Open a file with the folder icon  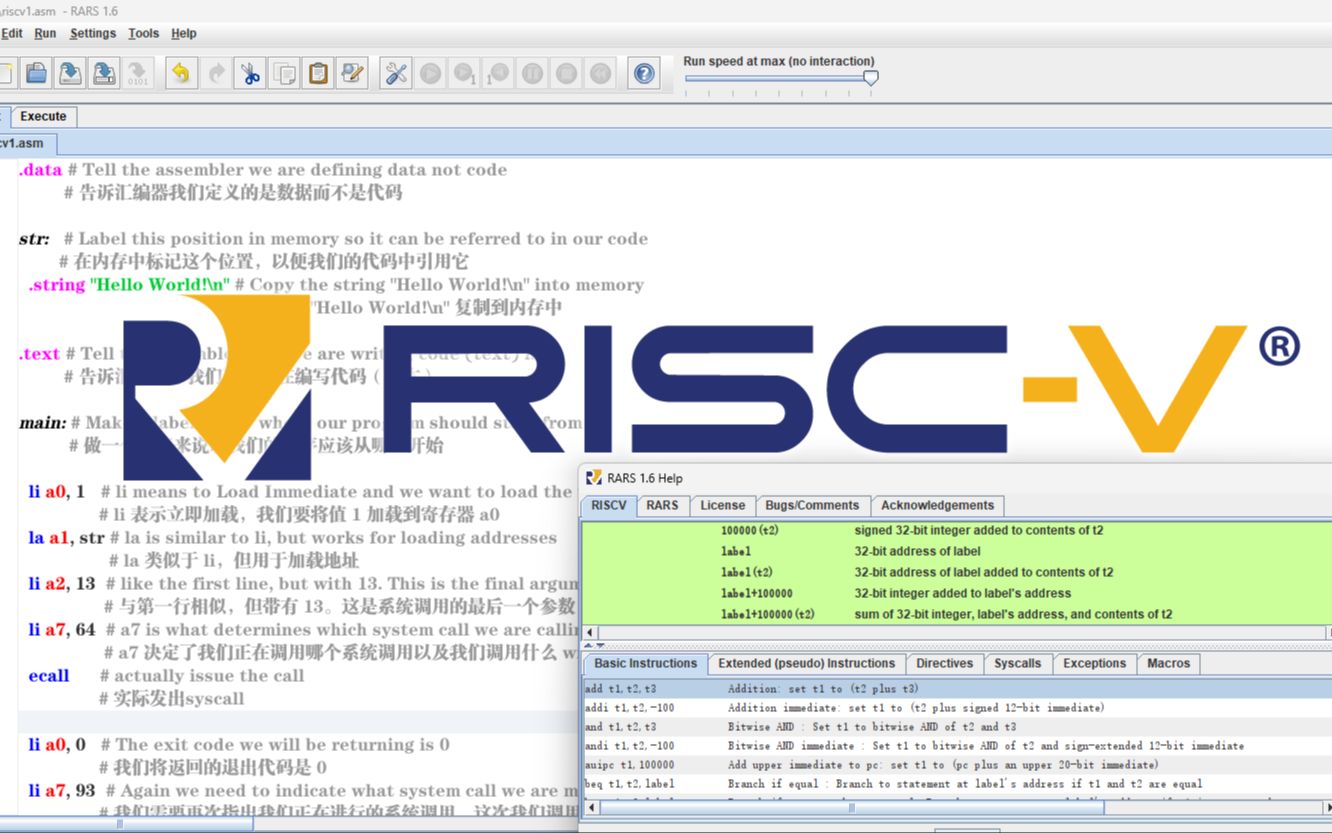pos(37,73)
